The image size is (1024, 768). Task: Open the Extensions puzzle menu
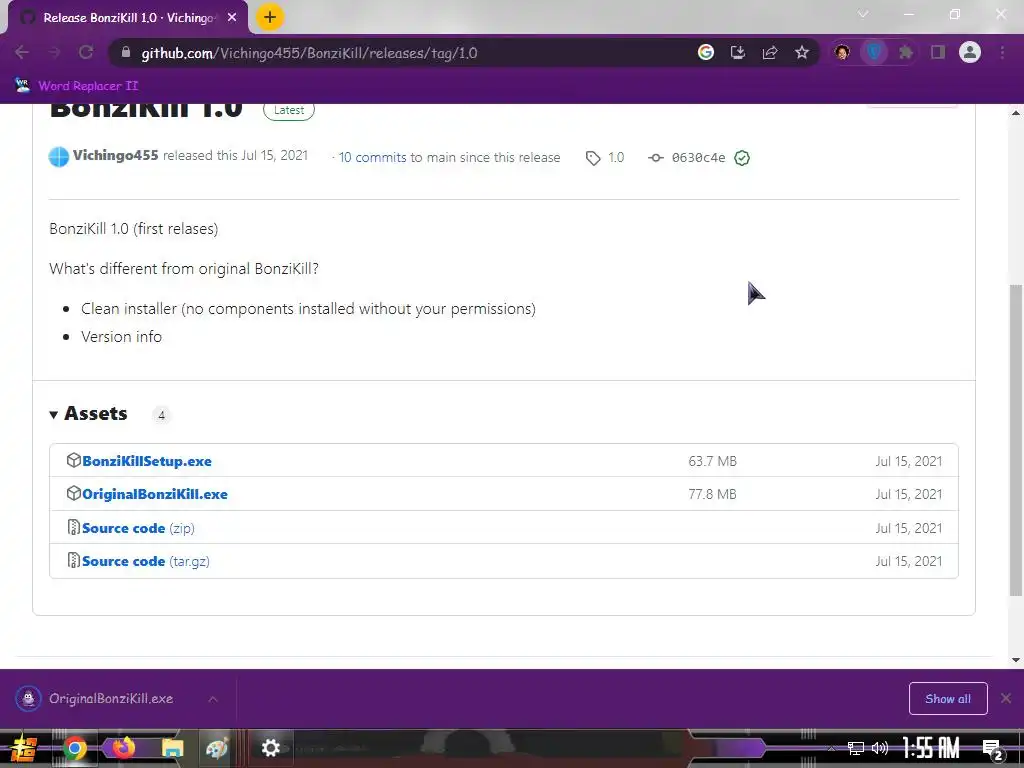906,52
